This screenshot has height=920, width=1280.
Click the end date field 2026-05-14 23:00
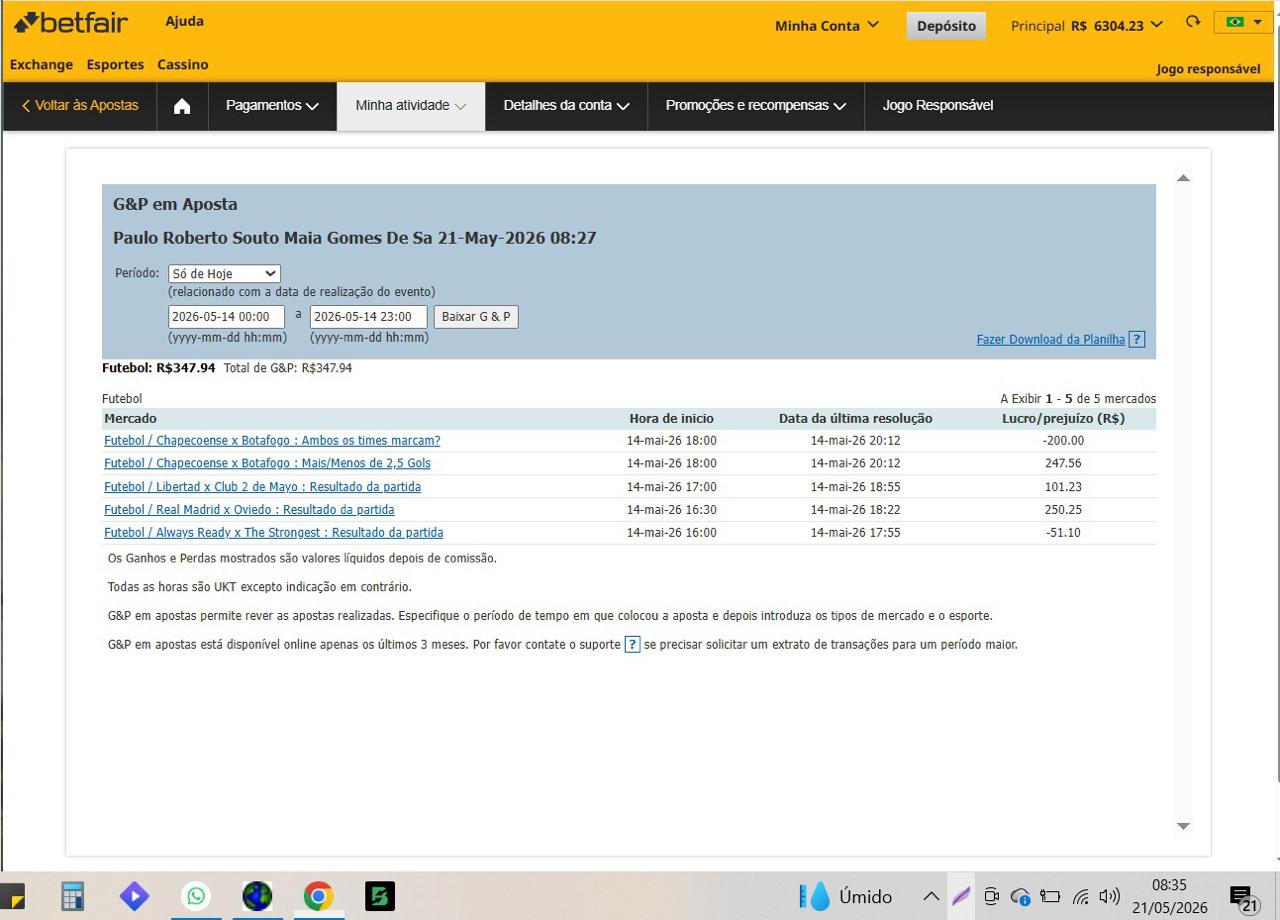pos(369,317)
